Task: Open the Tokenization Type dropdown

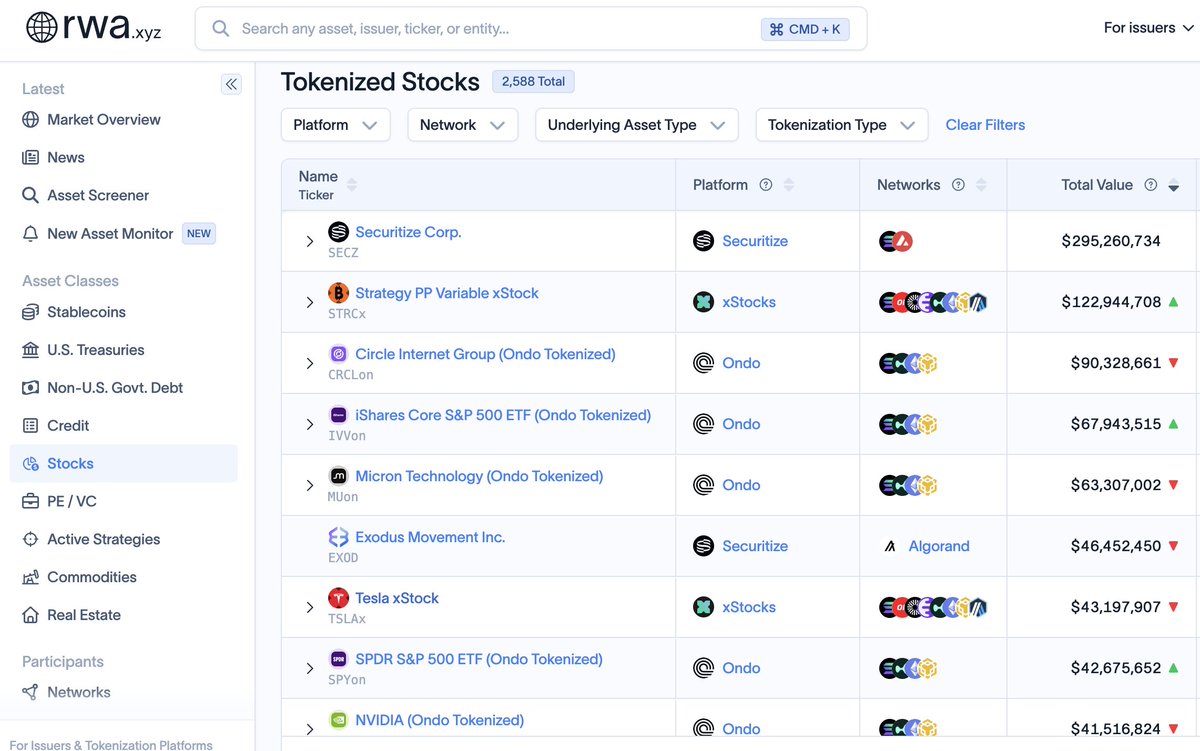Action: pos(842,125)
